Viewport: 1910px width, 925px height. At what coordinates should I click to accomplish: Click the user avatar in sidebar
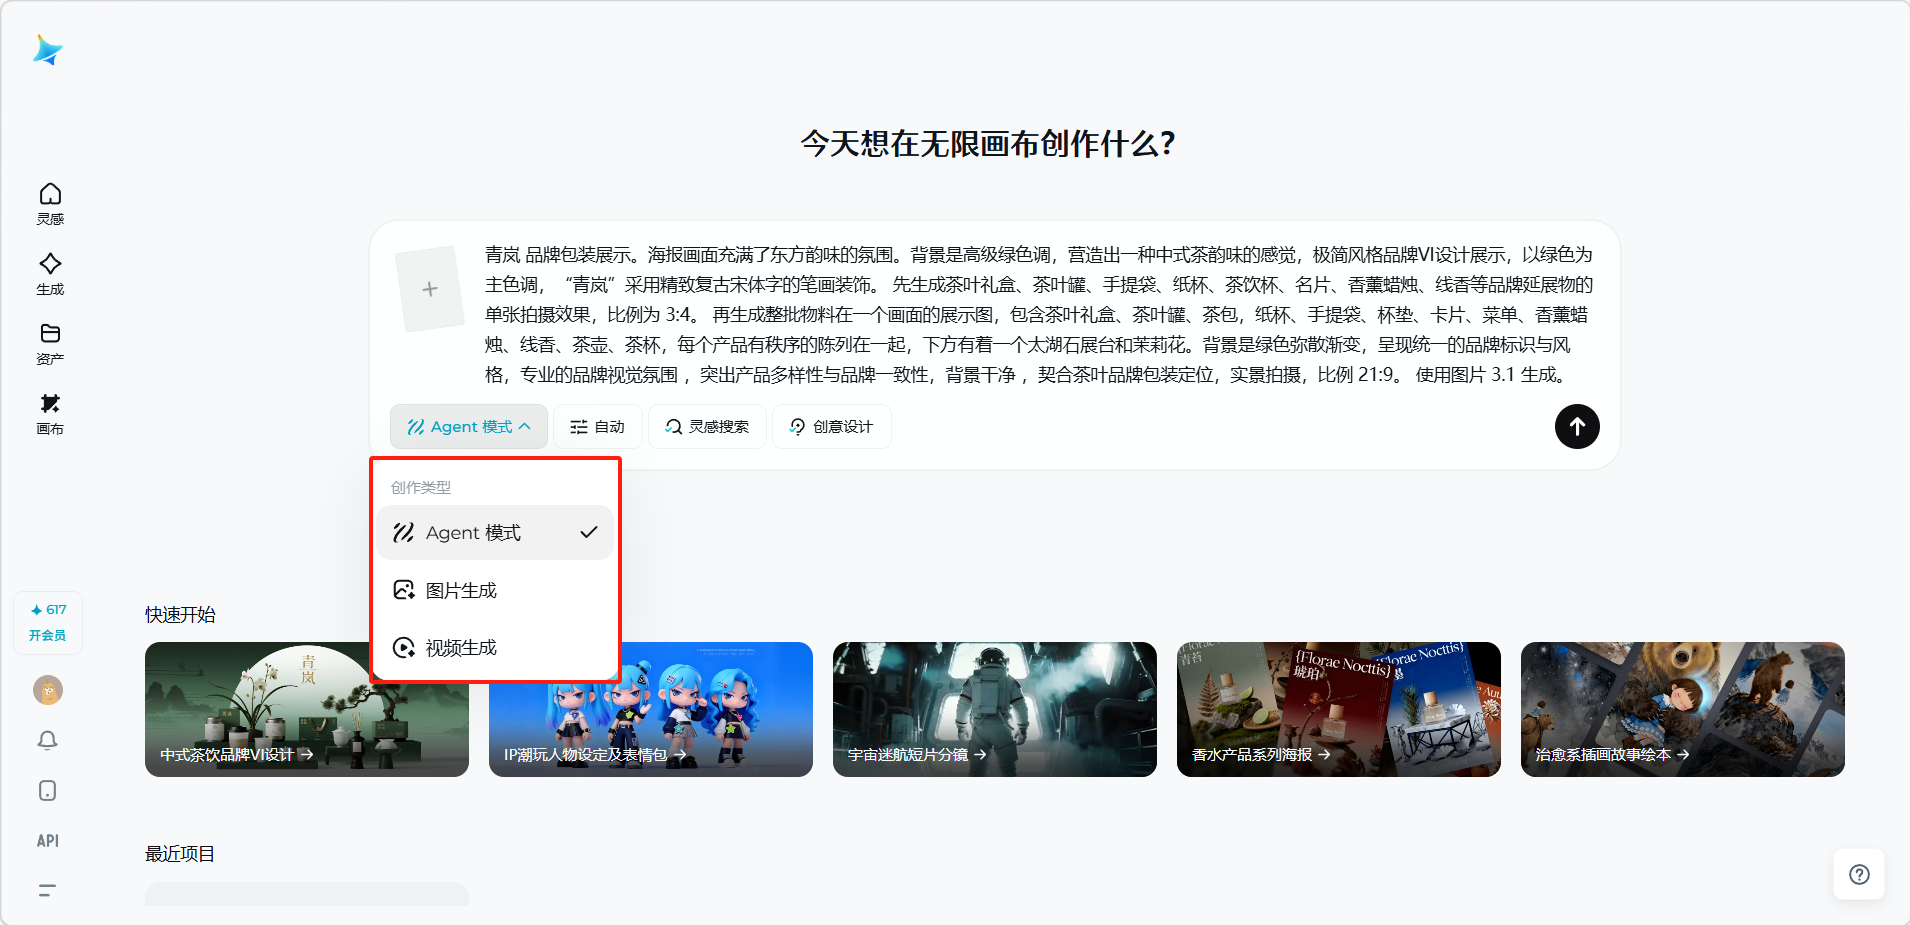point(47,690)
